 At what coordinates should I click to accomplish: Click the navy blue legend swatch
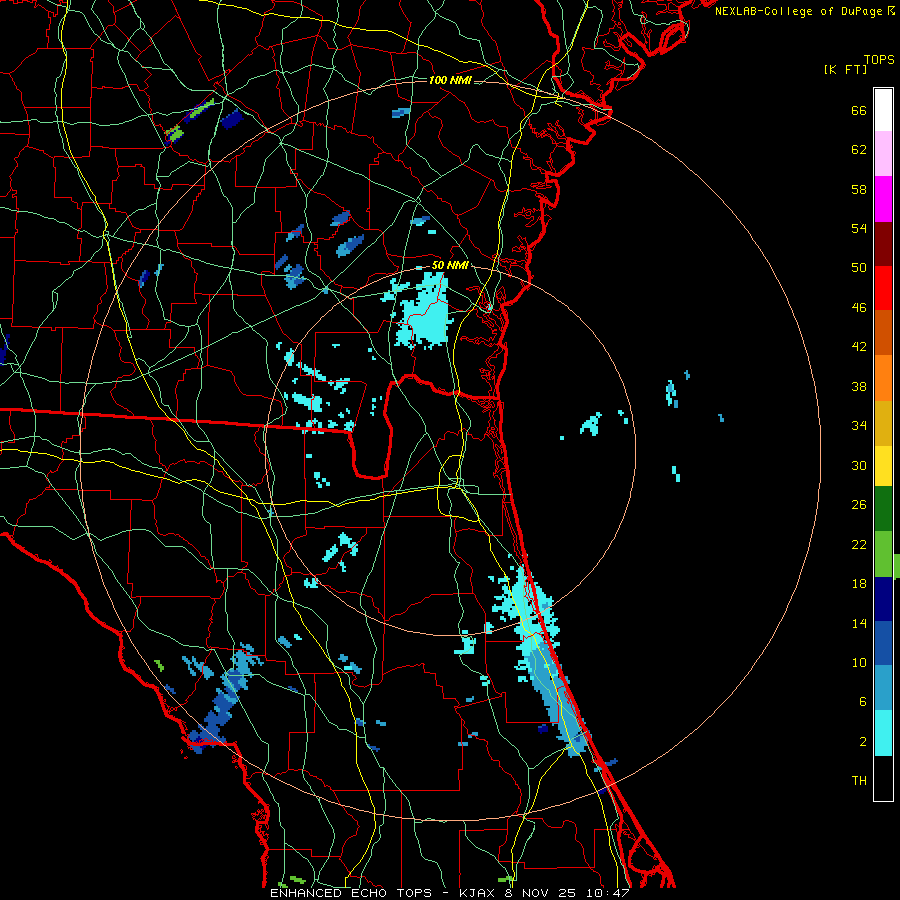click(883, 599)
